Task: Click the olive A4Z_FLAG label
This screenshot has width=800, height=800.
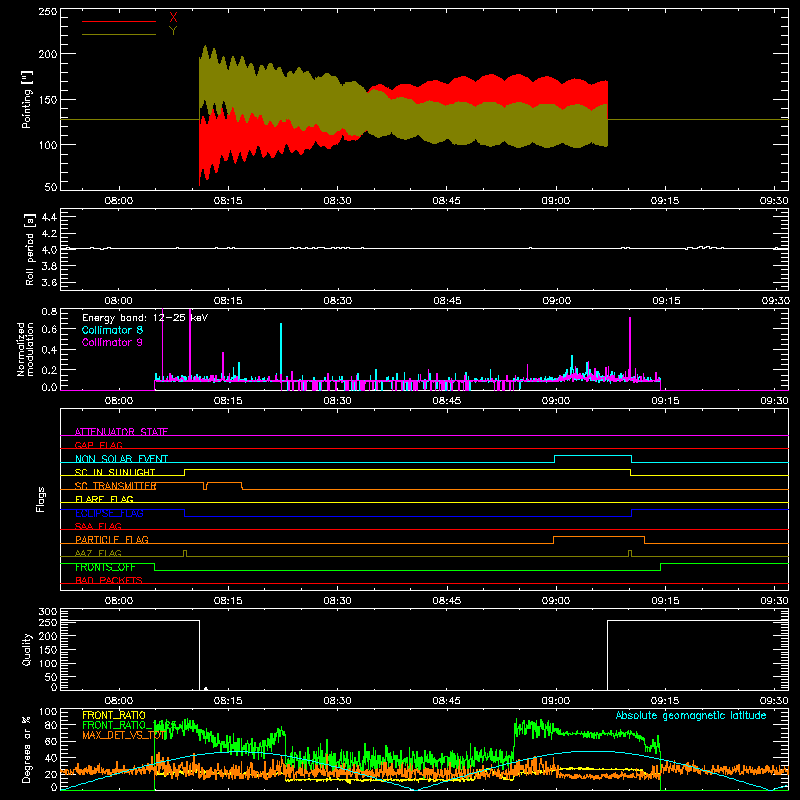Action: coord(98,553)
